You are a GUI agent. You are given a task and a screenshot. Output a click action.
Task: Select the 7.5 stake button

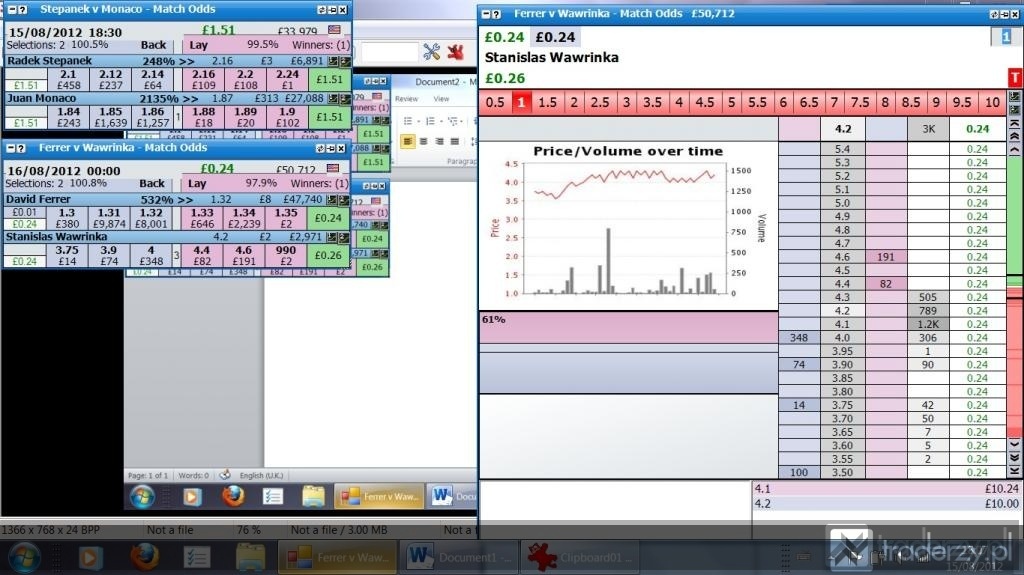859,103
